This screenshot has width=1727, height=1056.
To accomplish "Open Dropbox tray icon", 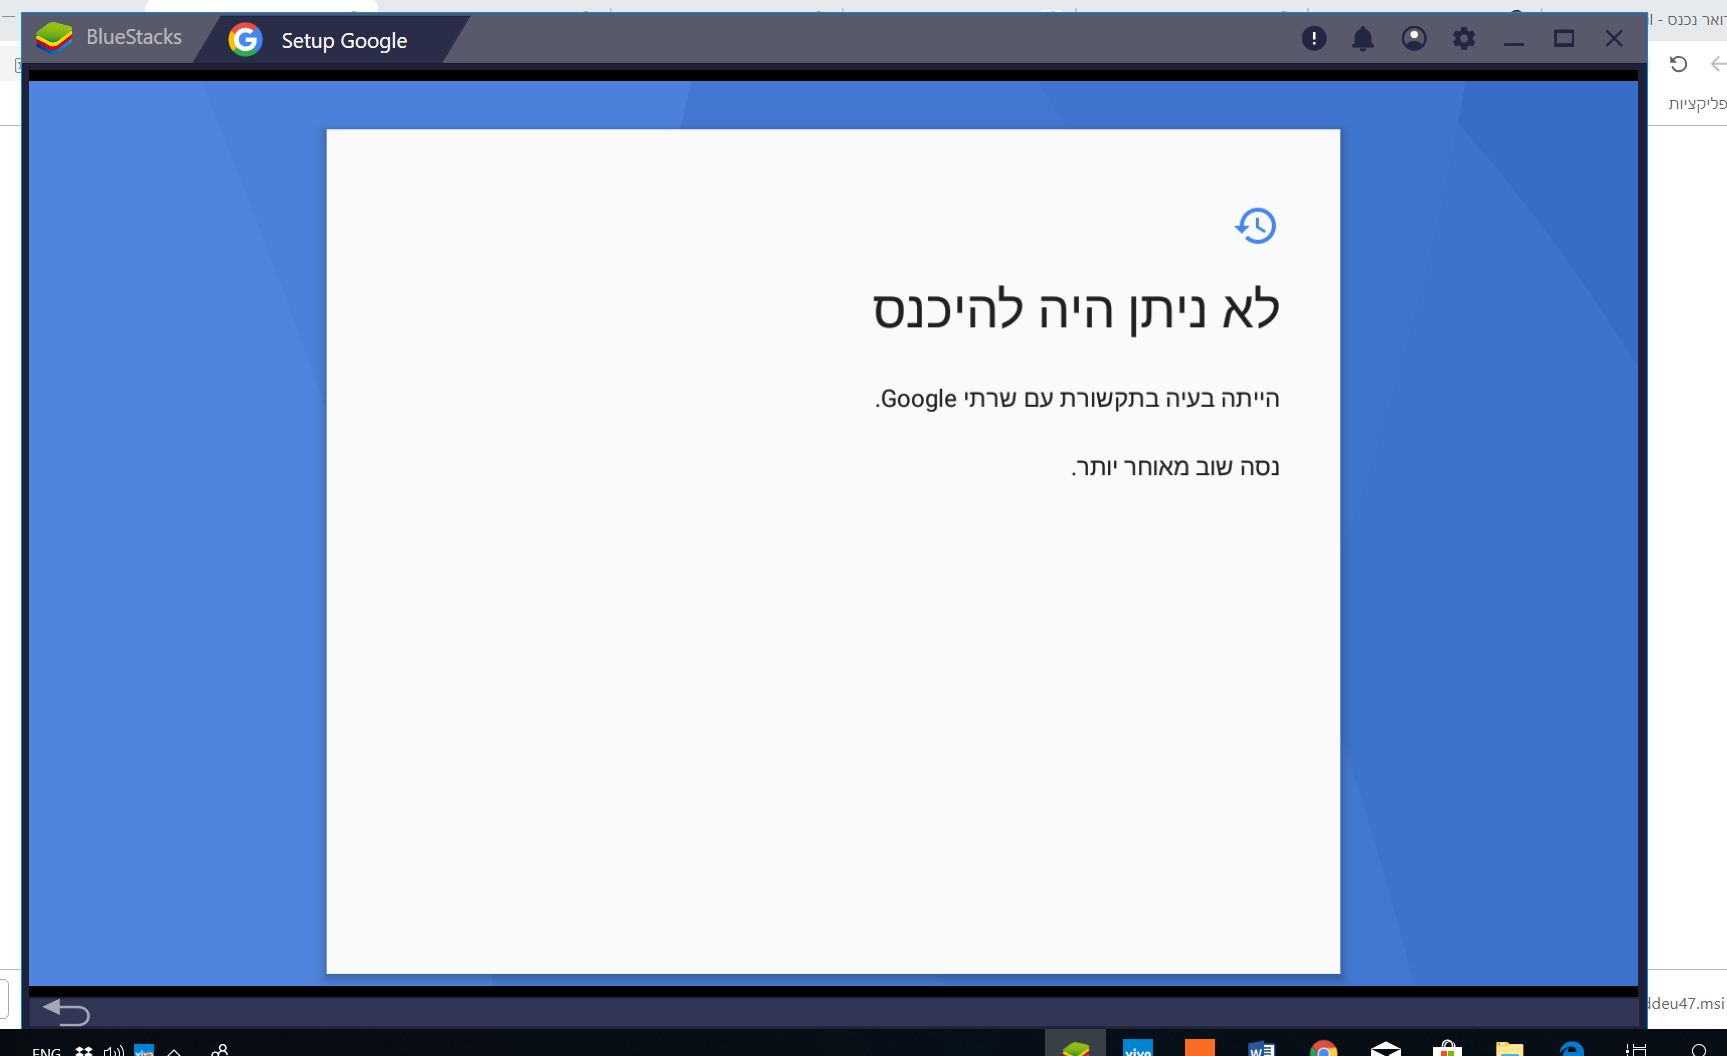I will click(84, 1050).
